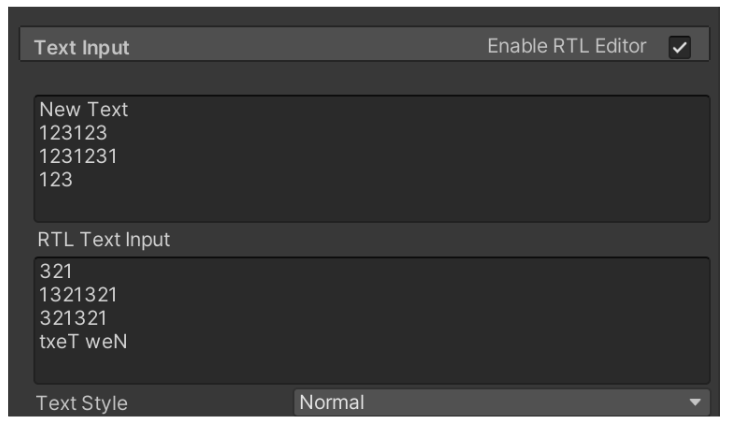Click the Enable RTL Editor label
The width and height of the screenshot is (735, 429).
[566, 46]
